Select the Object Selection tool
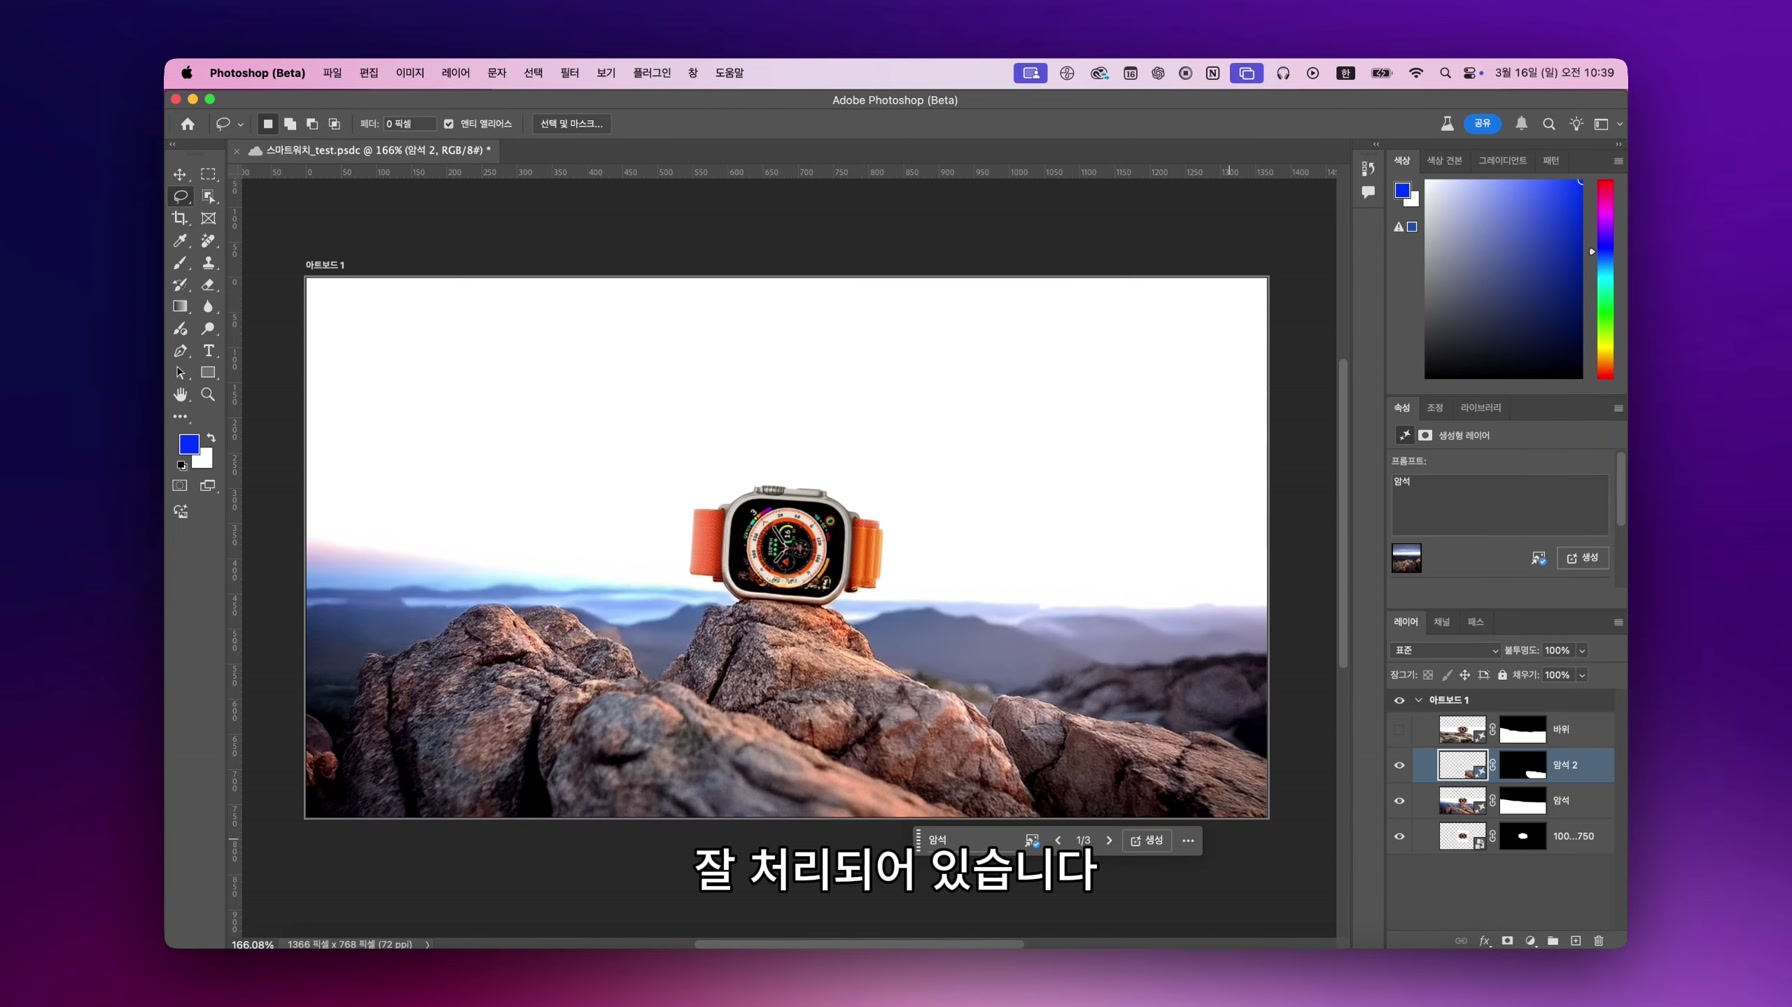 (208, 196)
